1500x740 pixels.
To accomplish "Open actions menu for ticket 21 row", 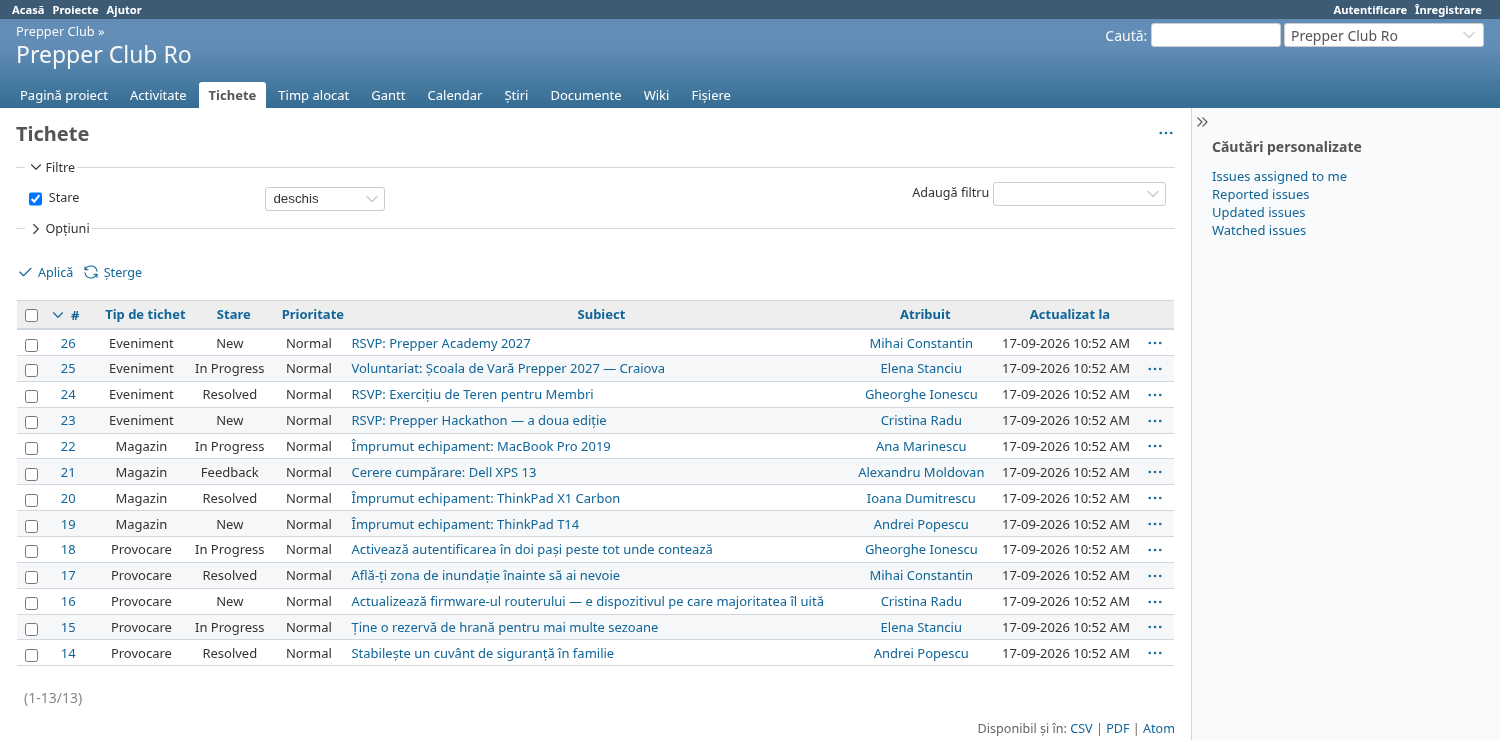I will tap(1155, 473).
